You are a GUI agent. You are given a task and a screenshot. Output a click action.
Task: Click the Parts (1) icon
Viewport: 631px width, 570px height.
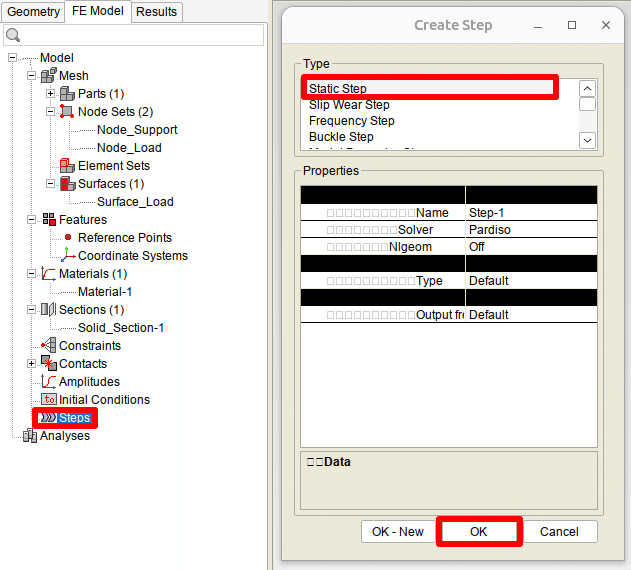click(67, 93)
